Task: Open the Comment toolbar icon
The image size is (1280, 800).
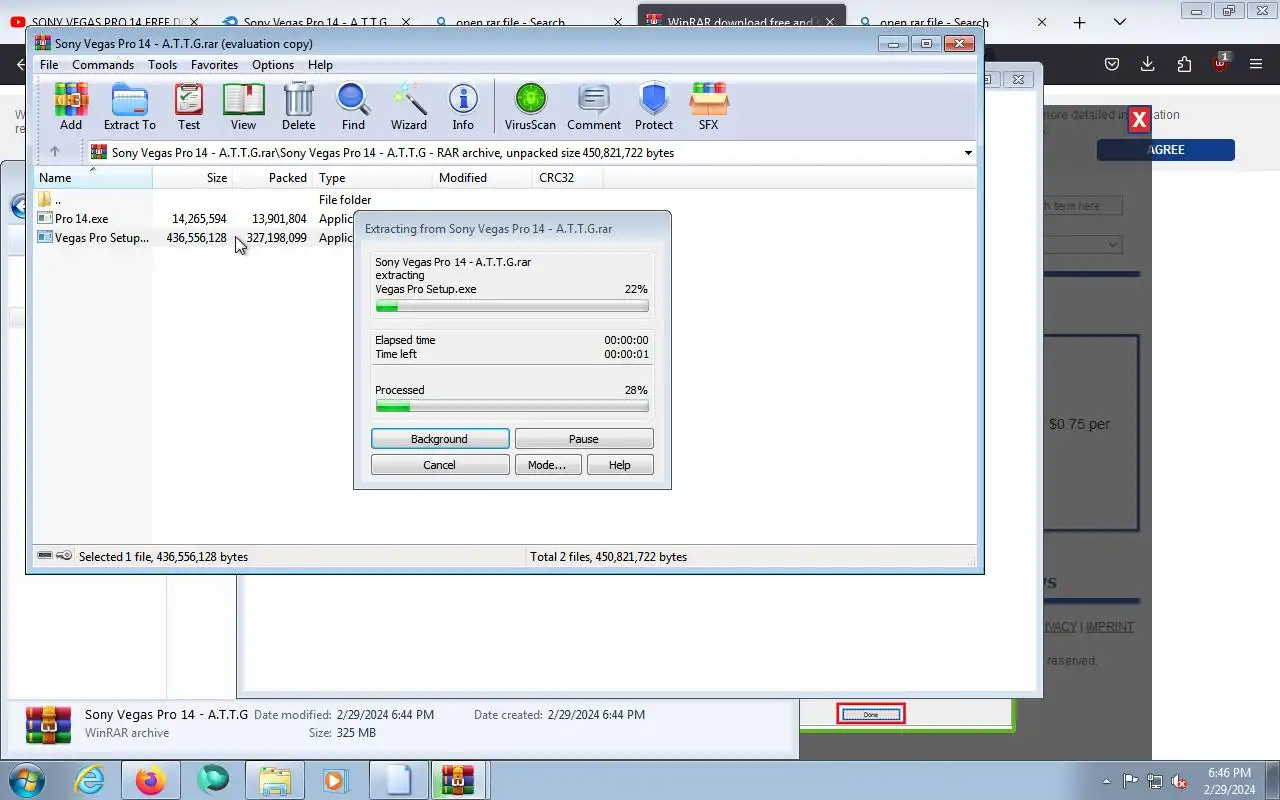Action: [594, 107]
